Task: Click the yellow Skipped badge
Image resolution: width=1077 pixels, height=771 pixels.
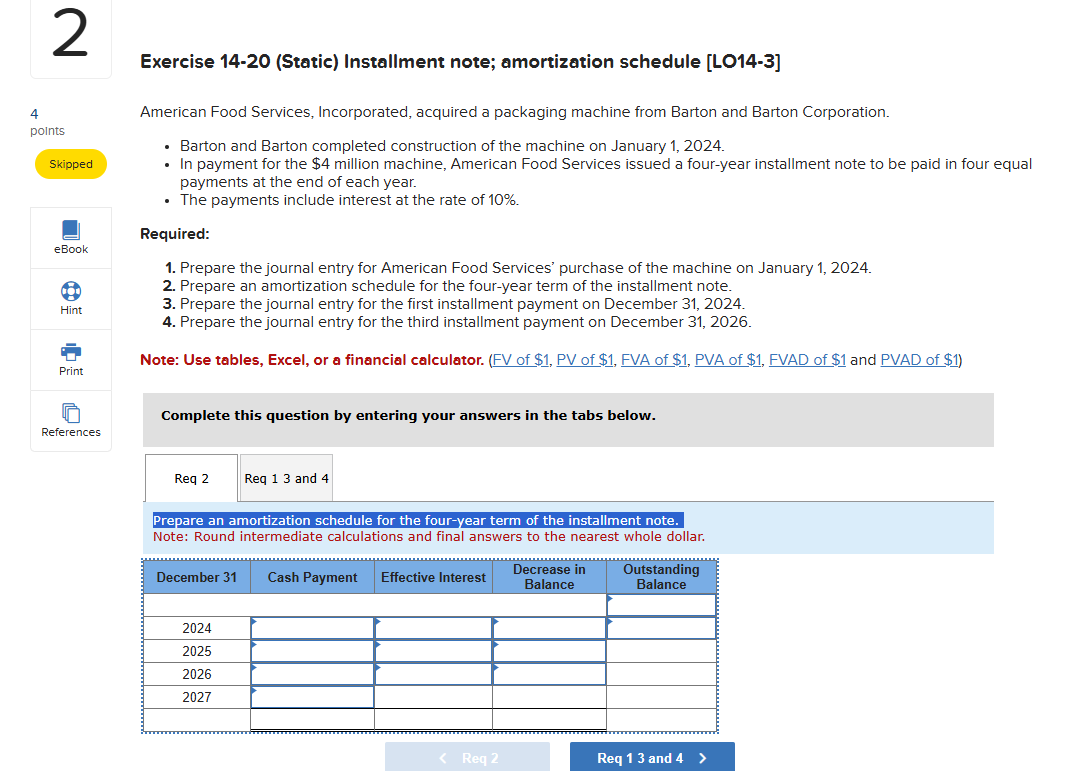Action: (70, 164)
